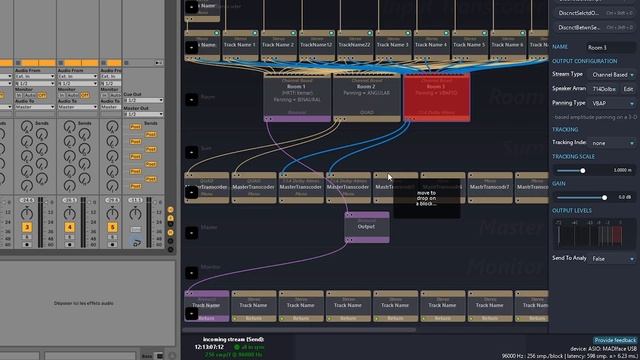This screenshot has height=360, width=640.
Task: Open the Tracking Index dropdown
Action: tap(611, 143)
